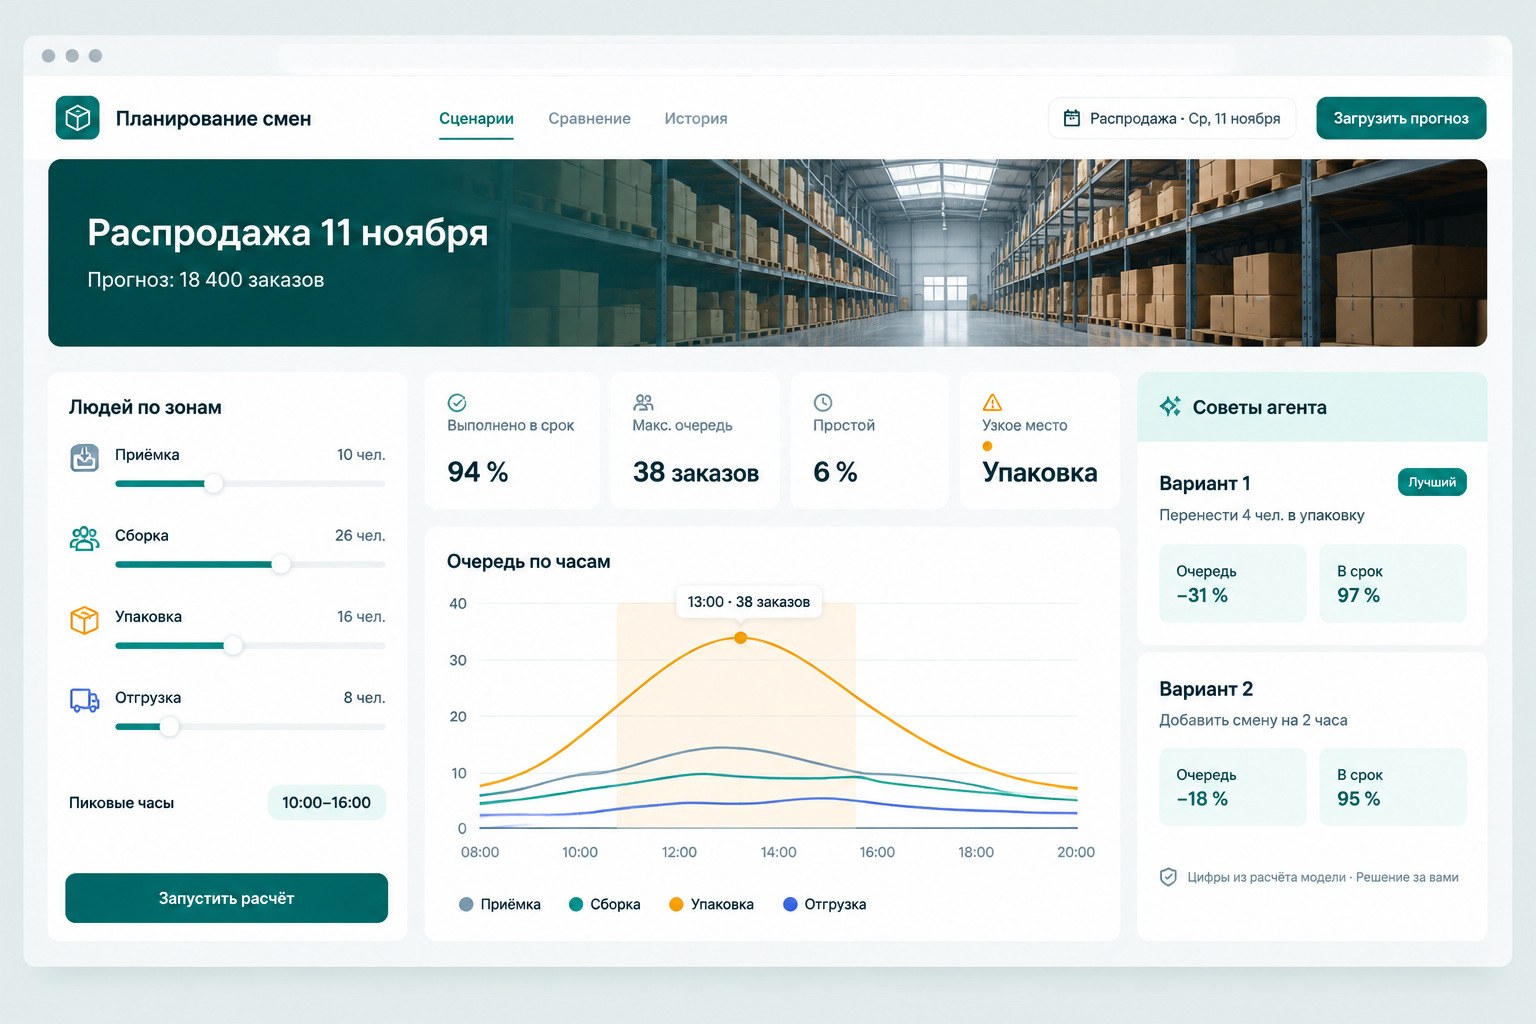Click the Приёмка staff slider handle

[213, 483]
